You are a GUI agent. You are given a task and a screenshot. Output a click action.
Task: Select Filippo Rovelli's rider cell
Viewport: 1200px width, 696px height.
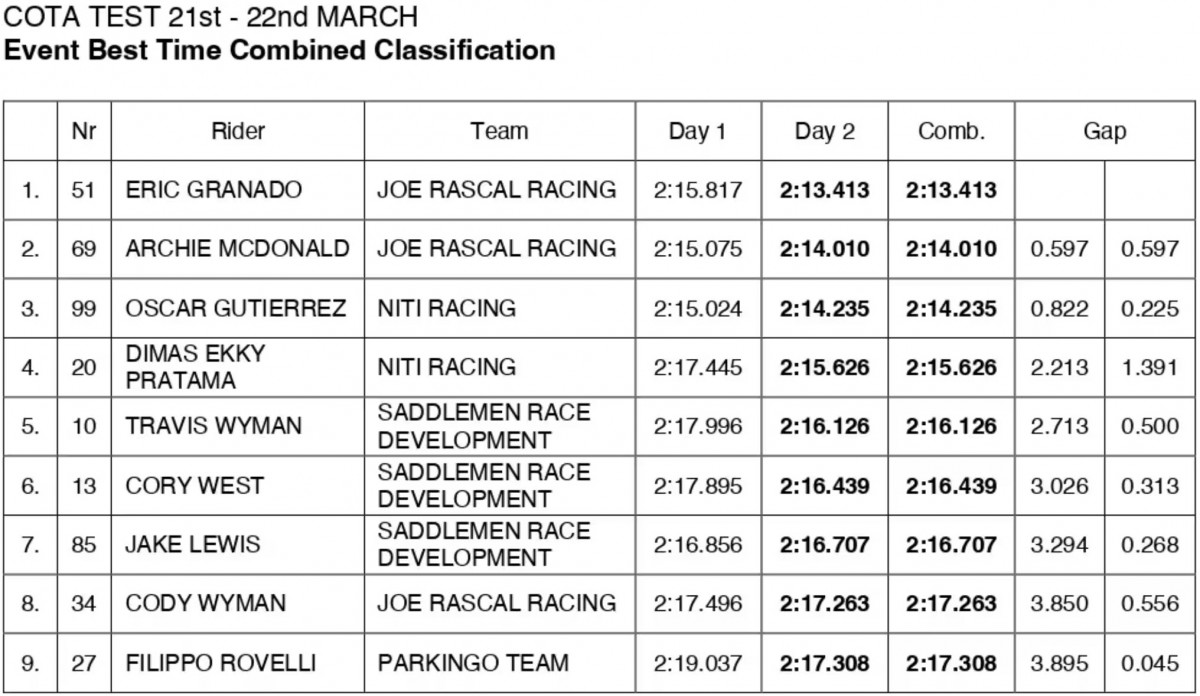[220, 662]
